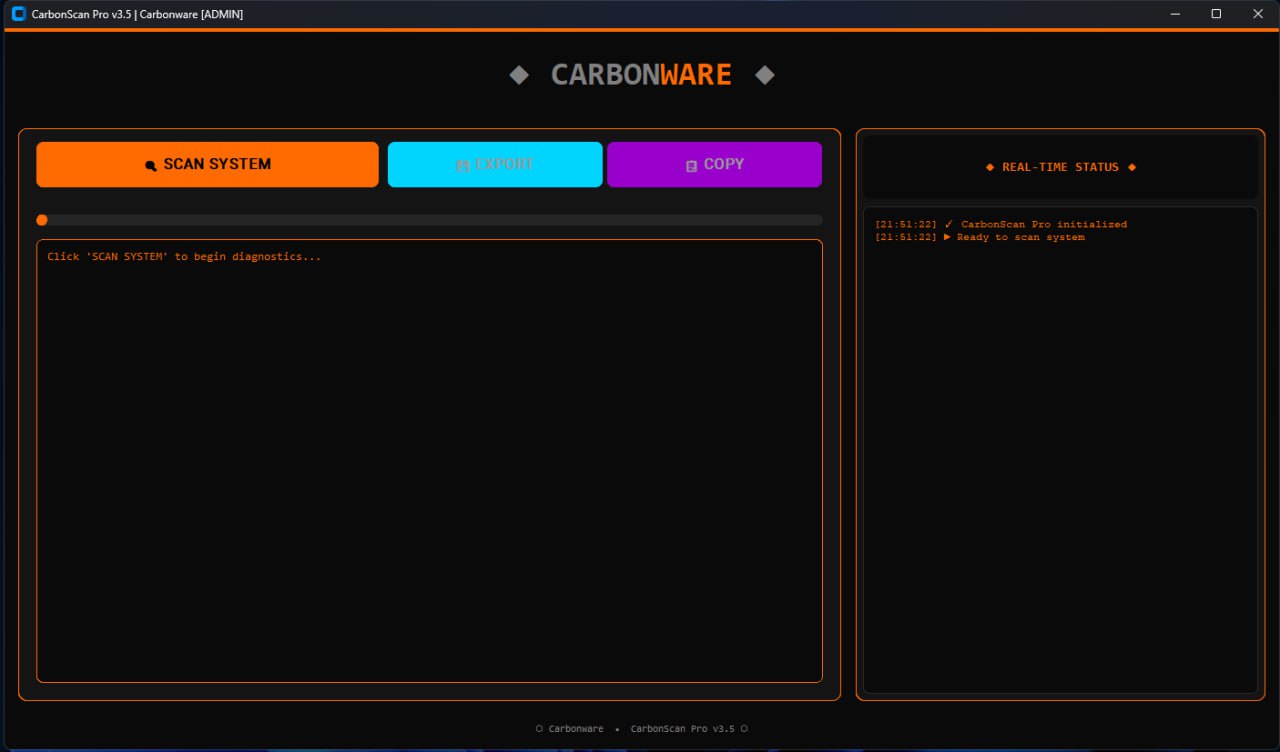This screenshot has width=1280, height=752.
Task: Click the play arrow beside 'Ready to scan system'
Action: pos(947,237)
